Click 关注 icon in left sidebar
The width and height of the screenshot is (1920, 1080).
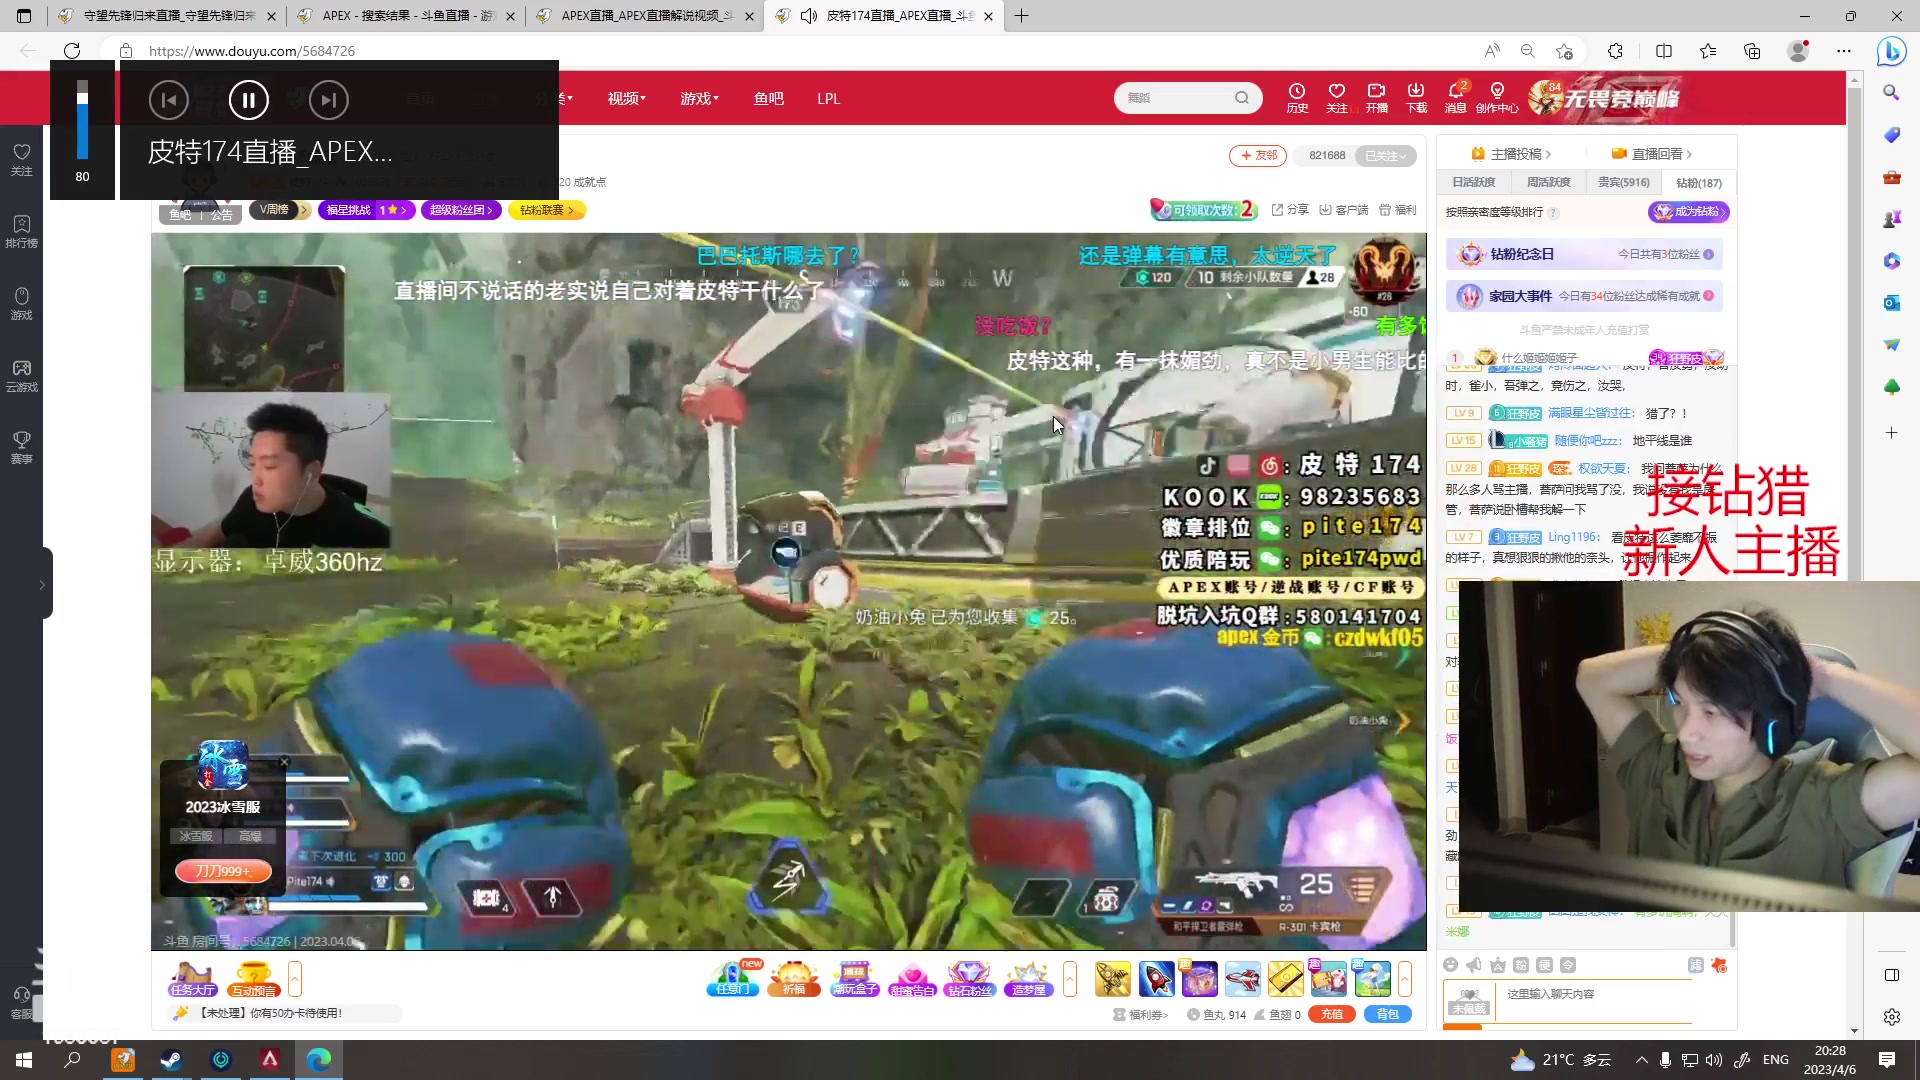pos(21,159)
